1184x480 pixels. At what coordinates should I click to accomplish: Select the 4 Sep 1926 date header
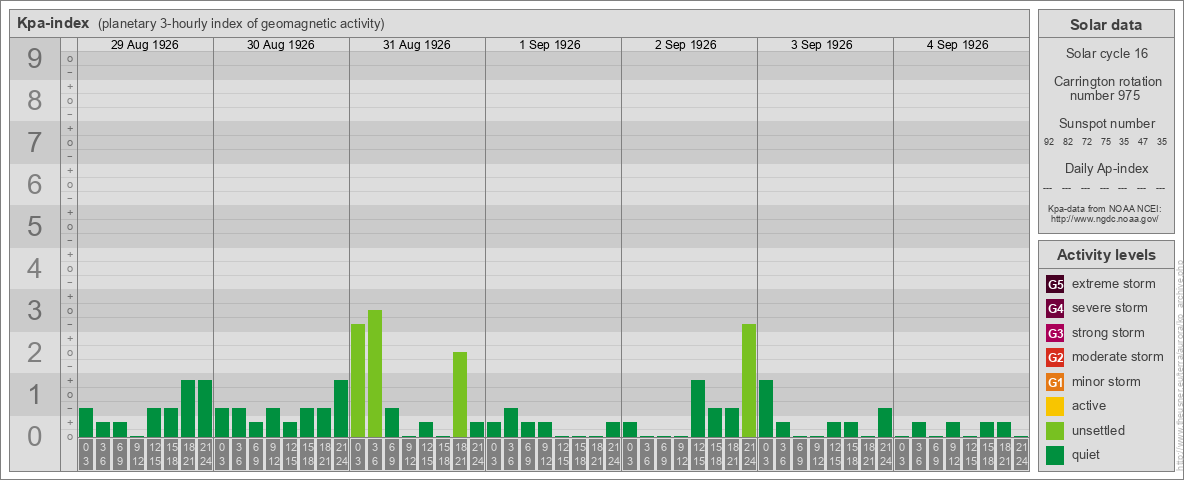[x=958, y=45]
